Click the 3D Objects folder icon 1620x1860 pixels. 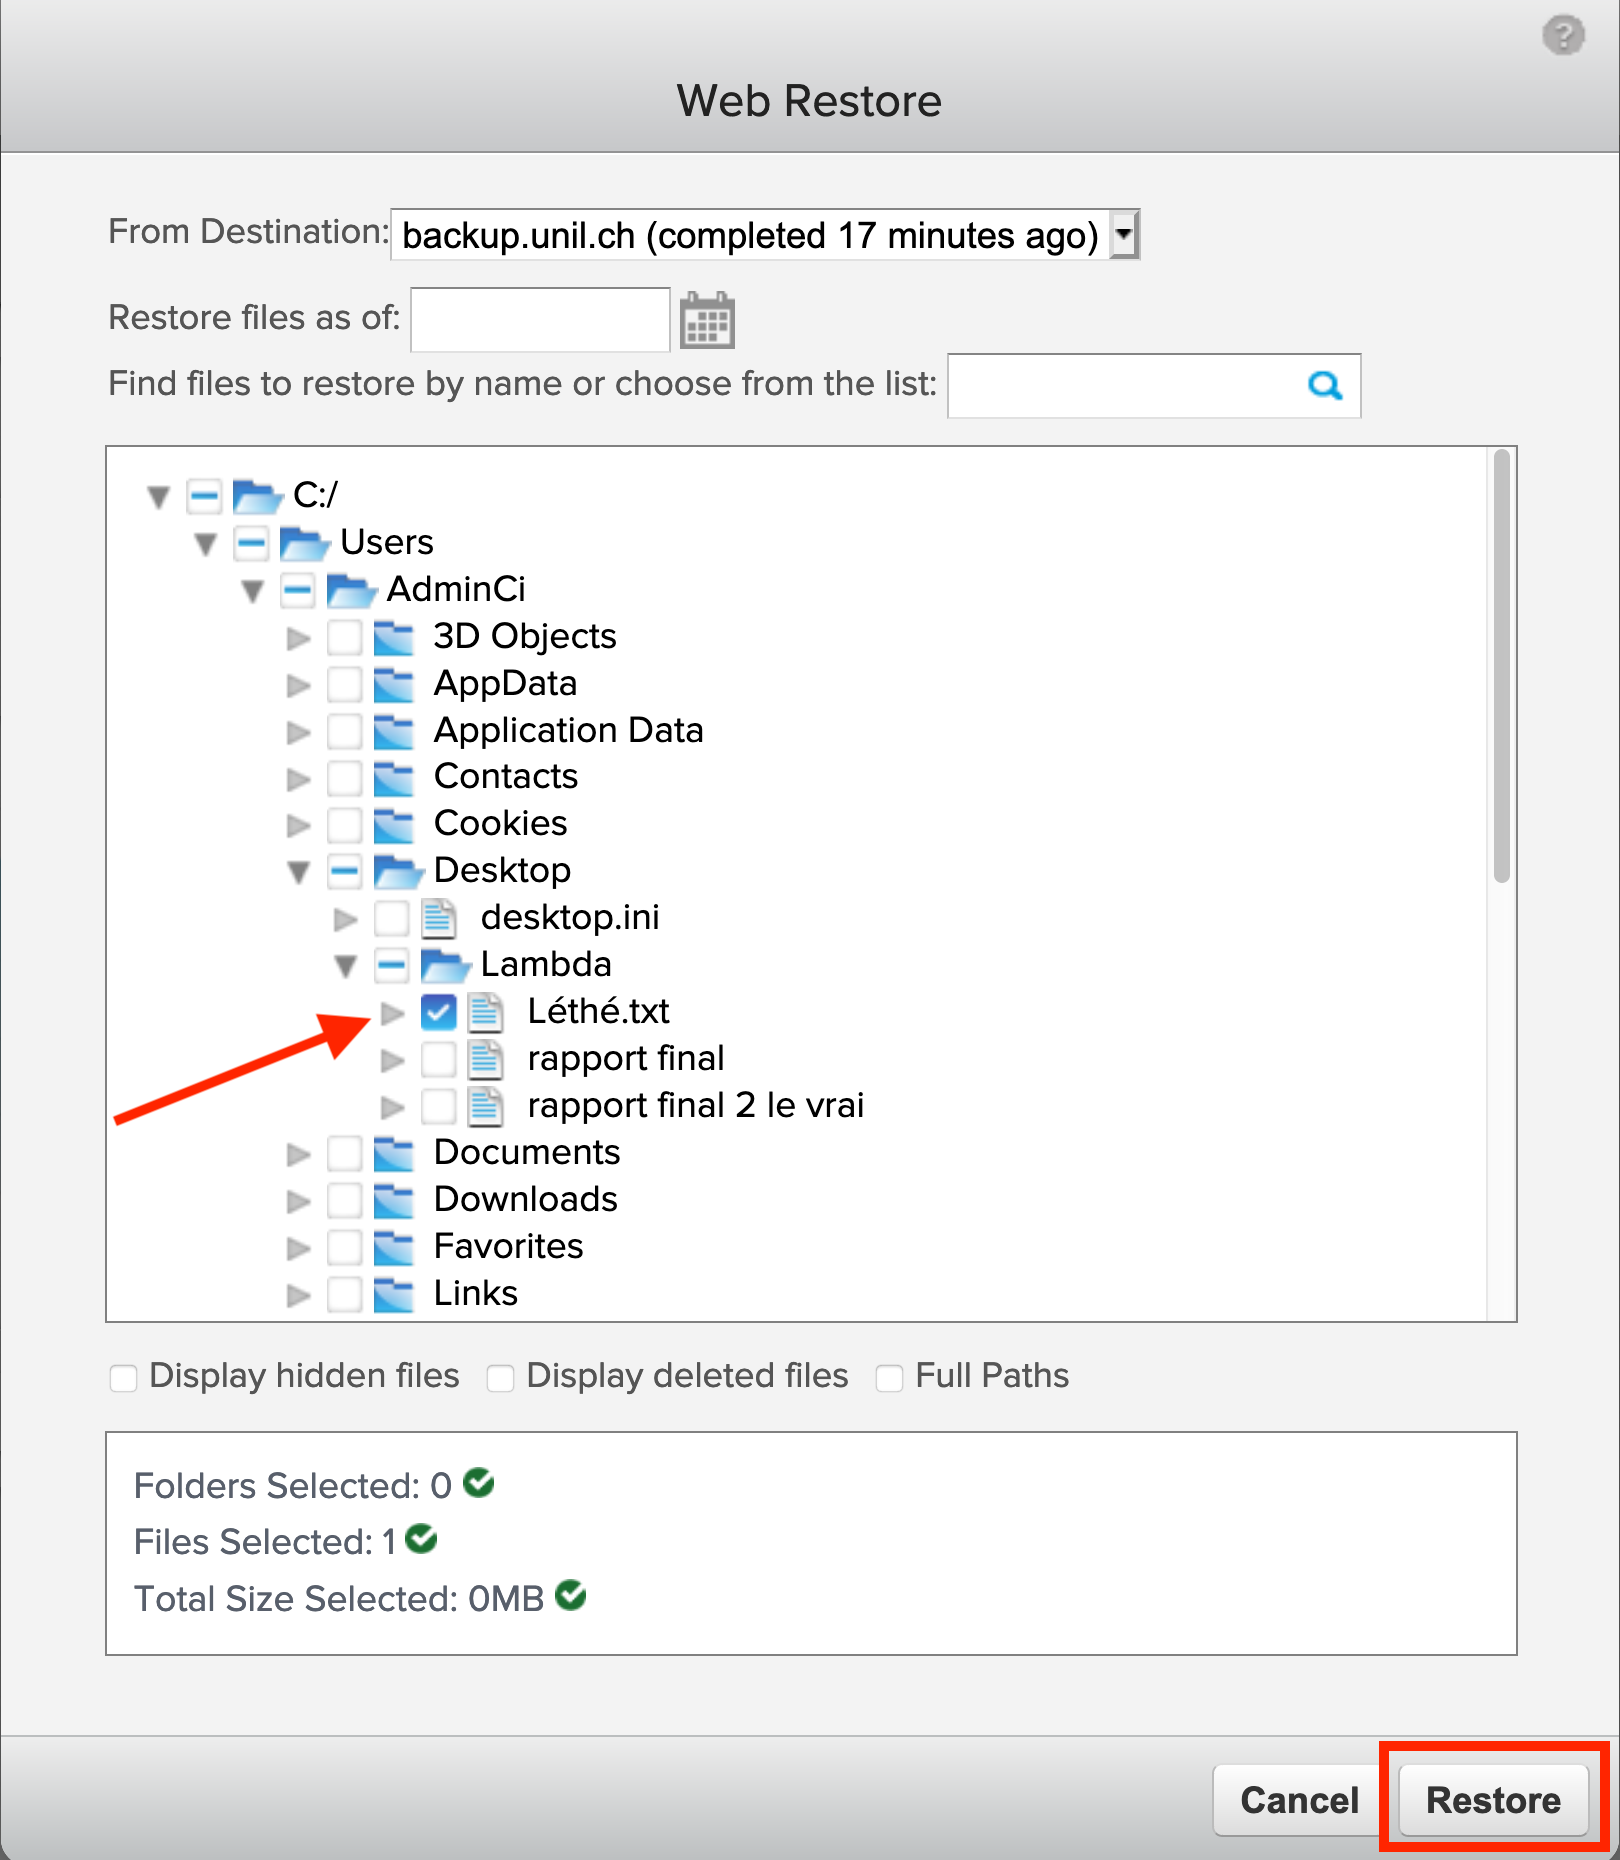click(393, 637)
